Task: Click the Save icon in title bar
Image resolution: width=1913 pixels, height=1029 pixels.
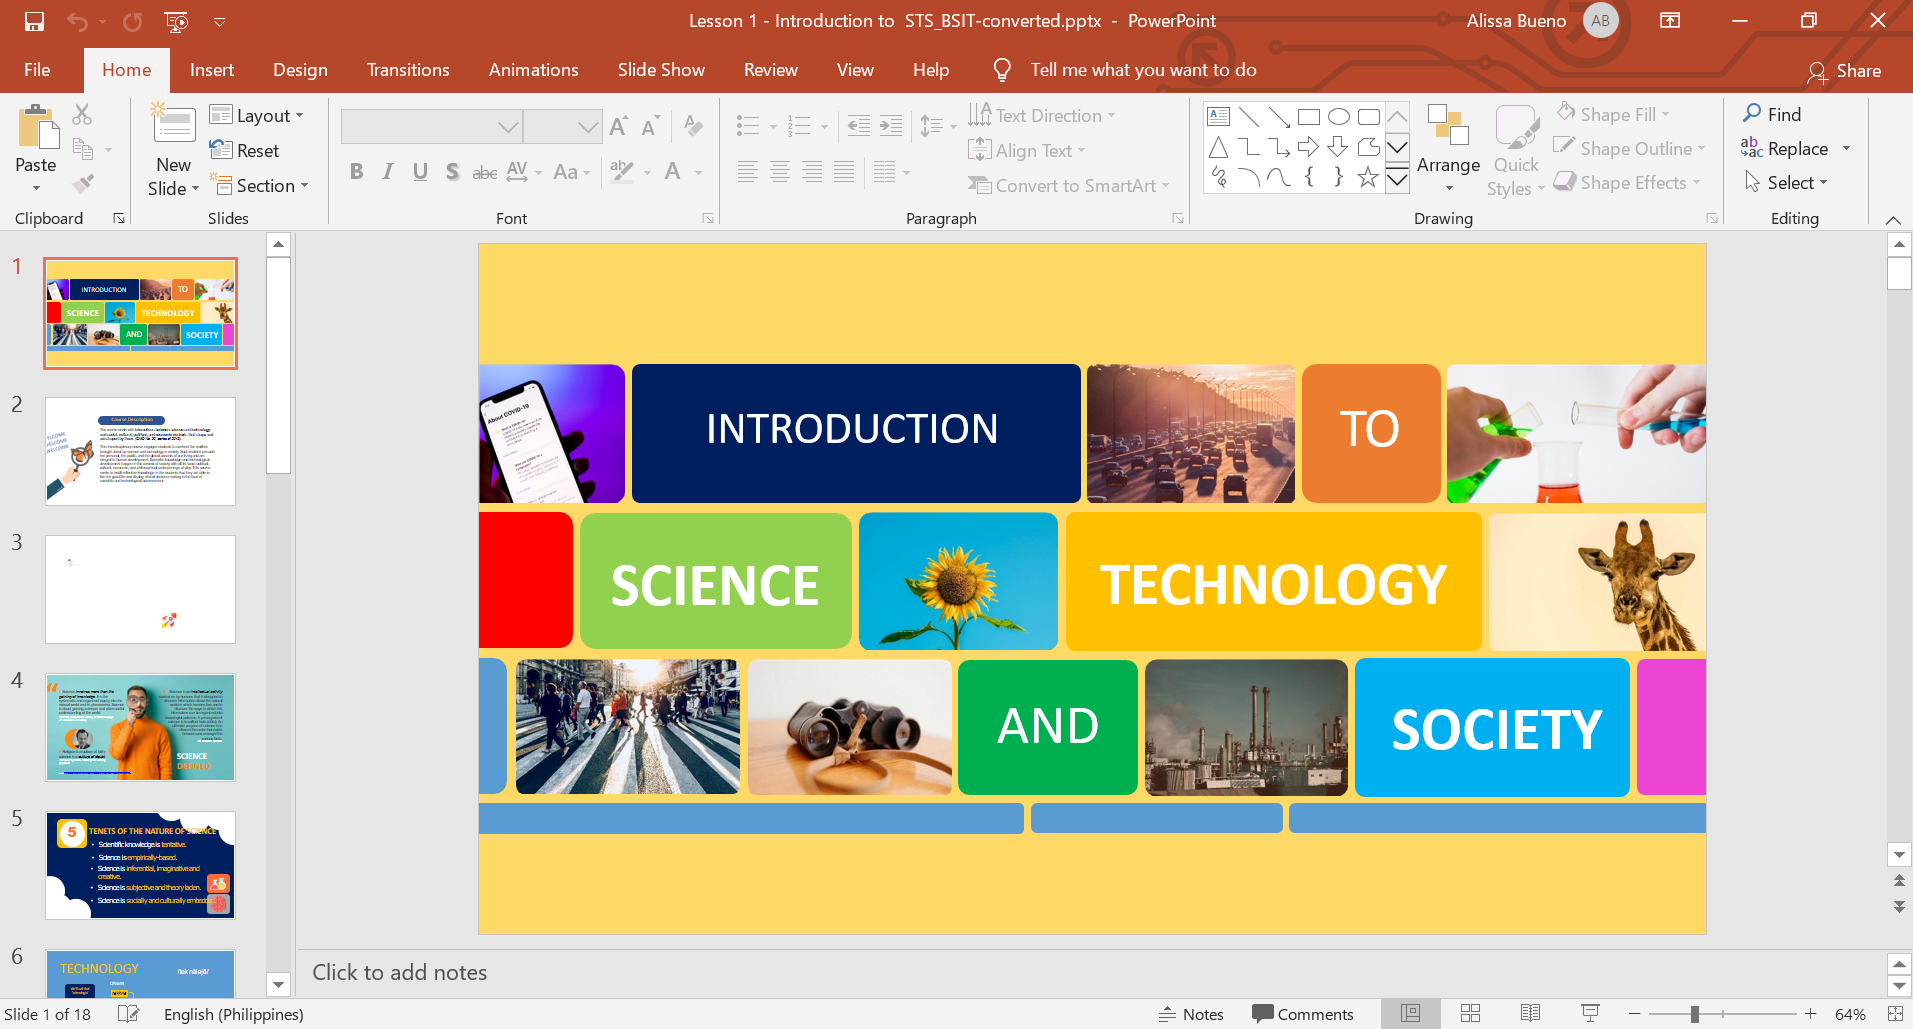Action: coord(34,21)
